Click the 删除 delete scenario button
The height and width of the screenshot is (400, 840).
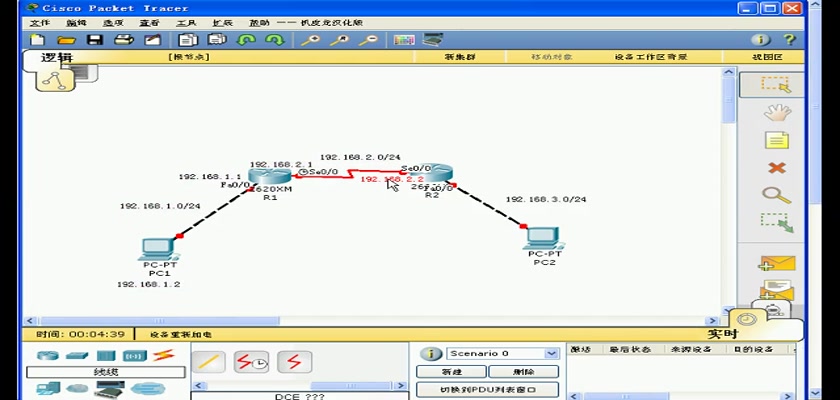click(523, 371)
